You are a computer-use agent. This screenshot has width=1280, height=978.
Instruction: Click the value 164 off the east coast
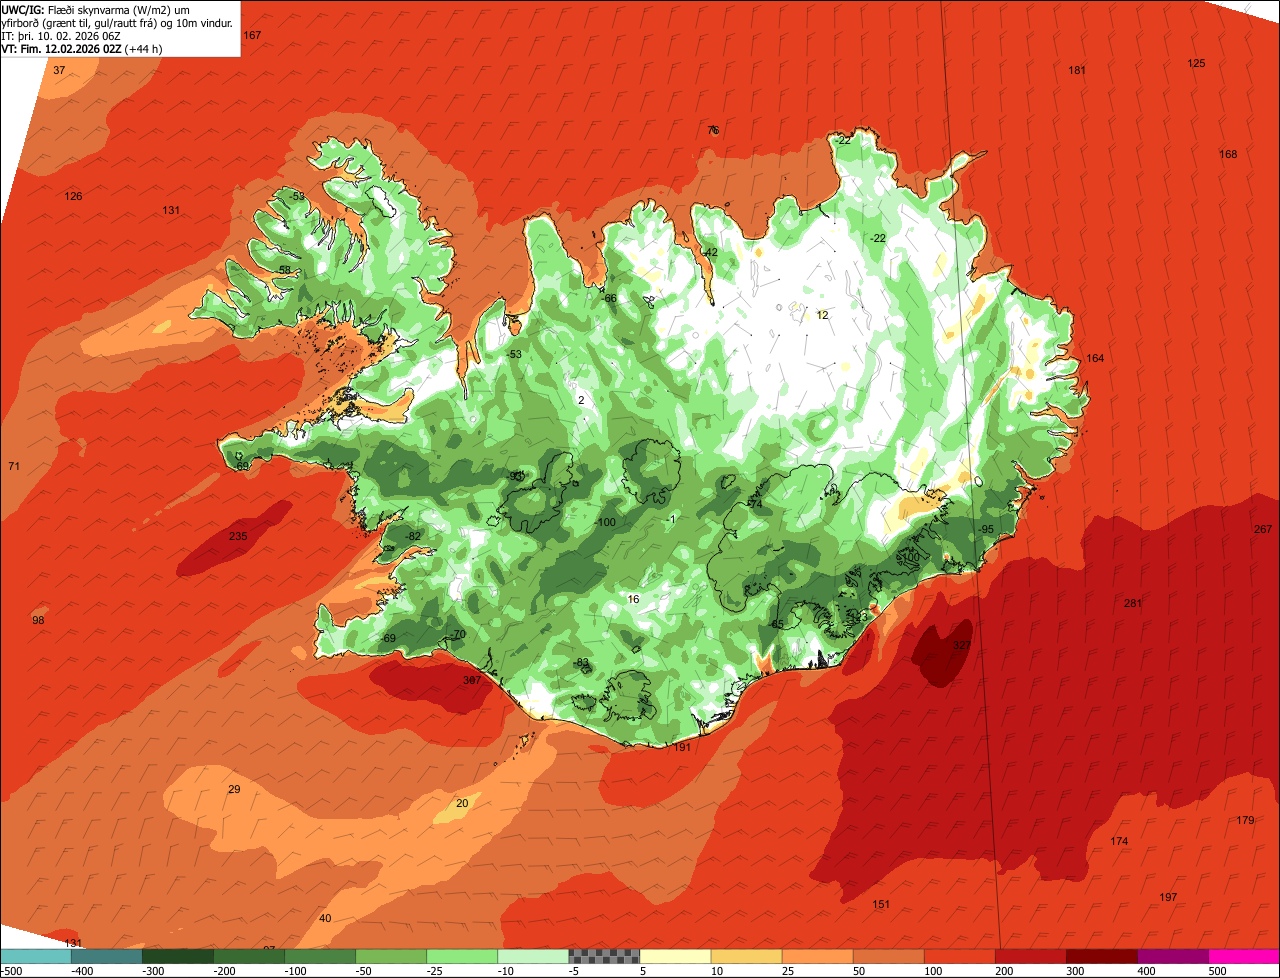tap(1096, 358)
